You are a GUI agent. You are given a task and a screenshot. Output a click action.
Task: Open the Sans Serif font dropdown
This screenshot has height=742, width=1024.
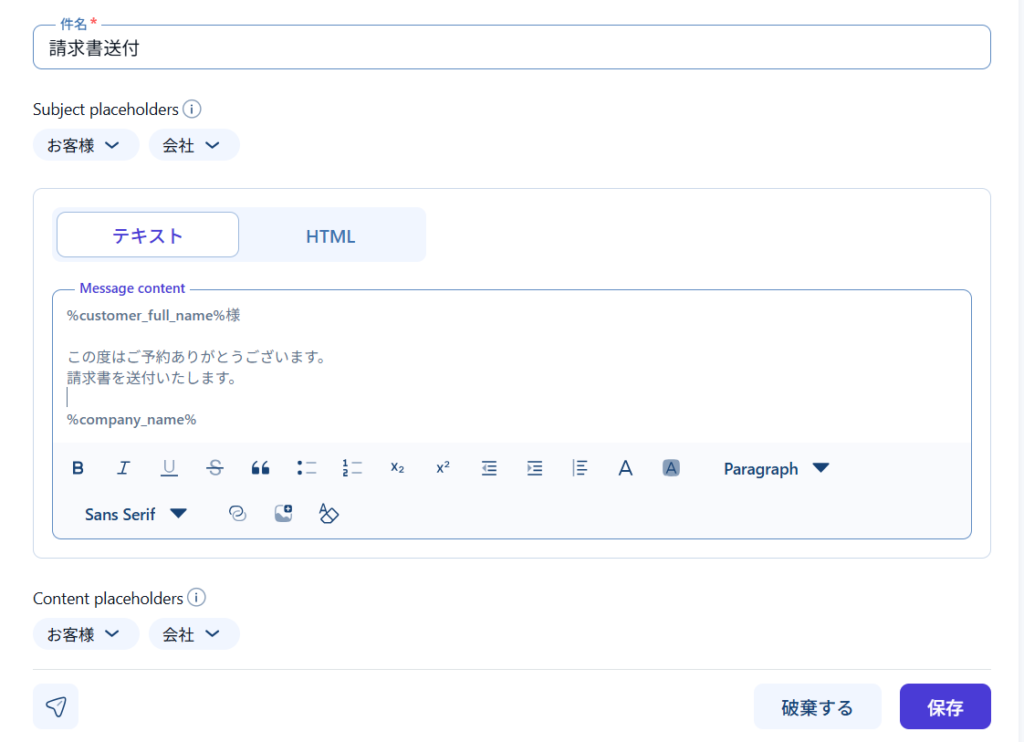pyautogui.click(x=135, y=514)
